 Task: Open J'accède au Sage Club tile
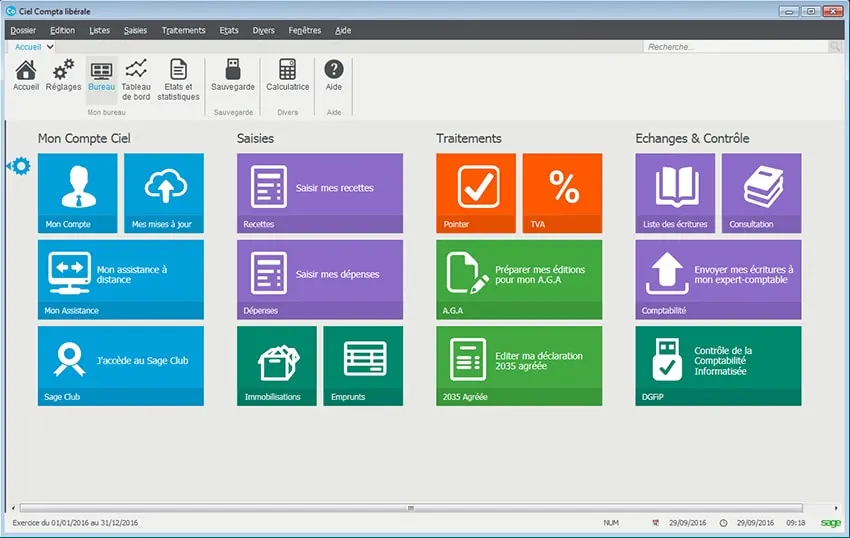point(121,366)
